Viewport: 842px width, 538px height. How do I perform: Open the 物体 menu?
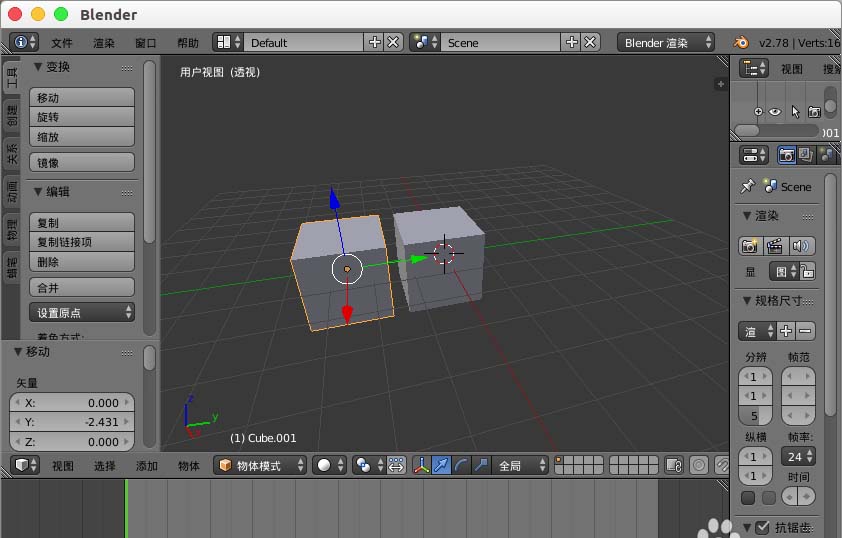pos(189,466)
